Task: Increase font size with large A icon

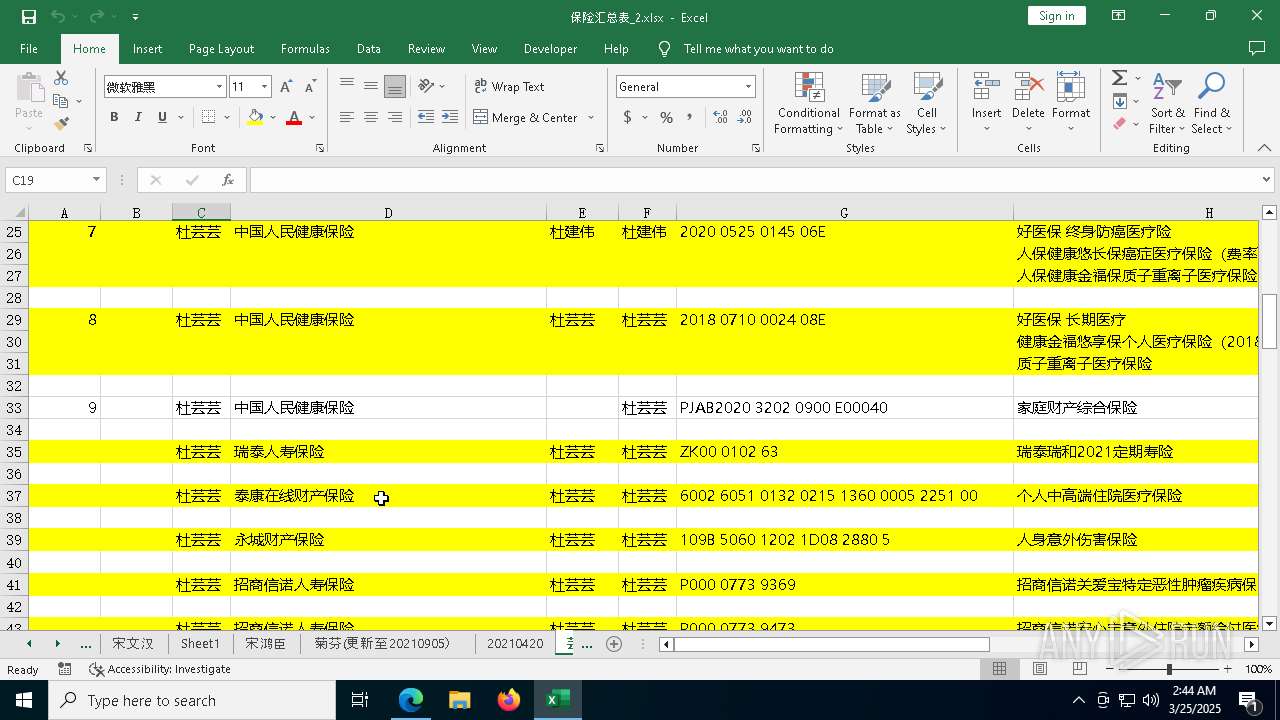Action: pos(286,87)
